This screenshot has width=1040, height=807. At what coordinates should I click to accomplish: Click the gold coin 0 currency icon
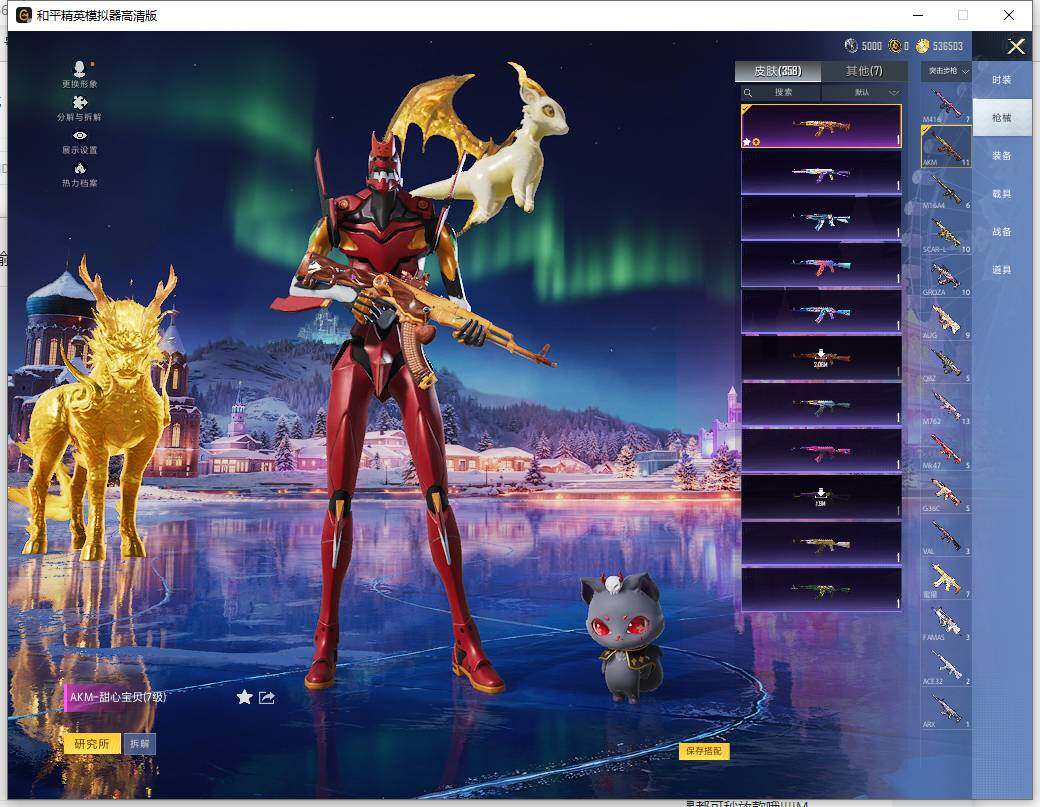coord(895,45)
